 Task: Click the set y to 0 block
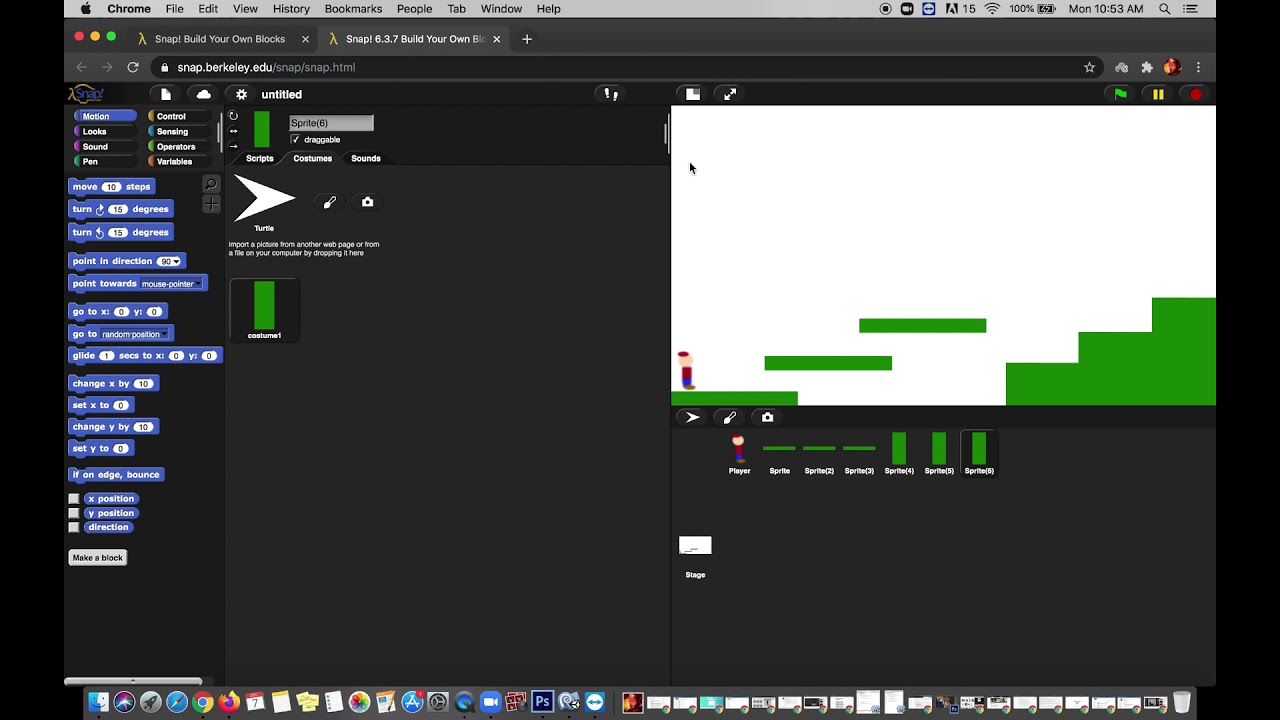coord(102,448)
